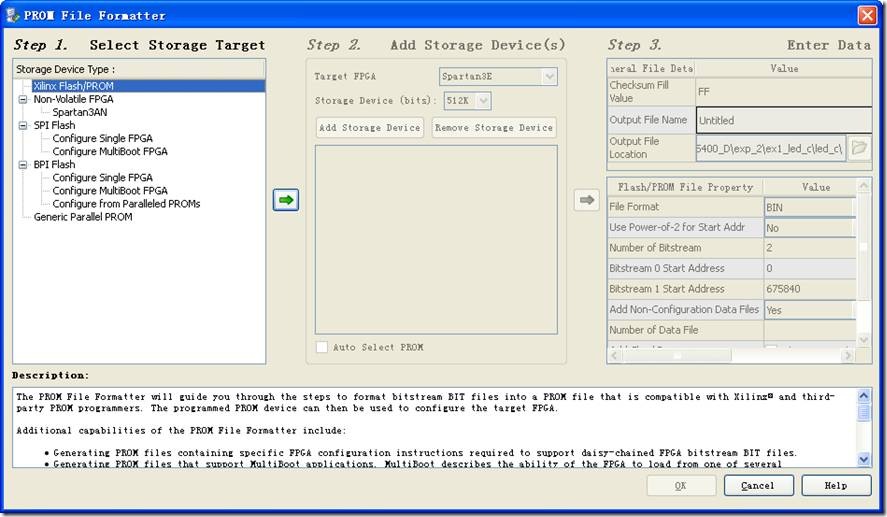Open the Output File Location folder browser
Screen dimensions: 887x517
(x=859, y=148)
